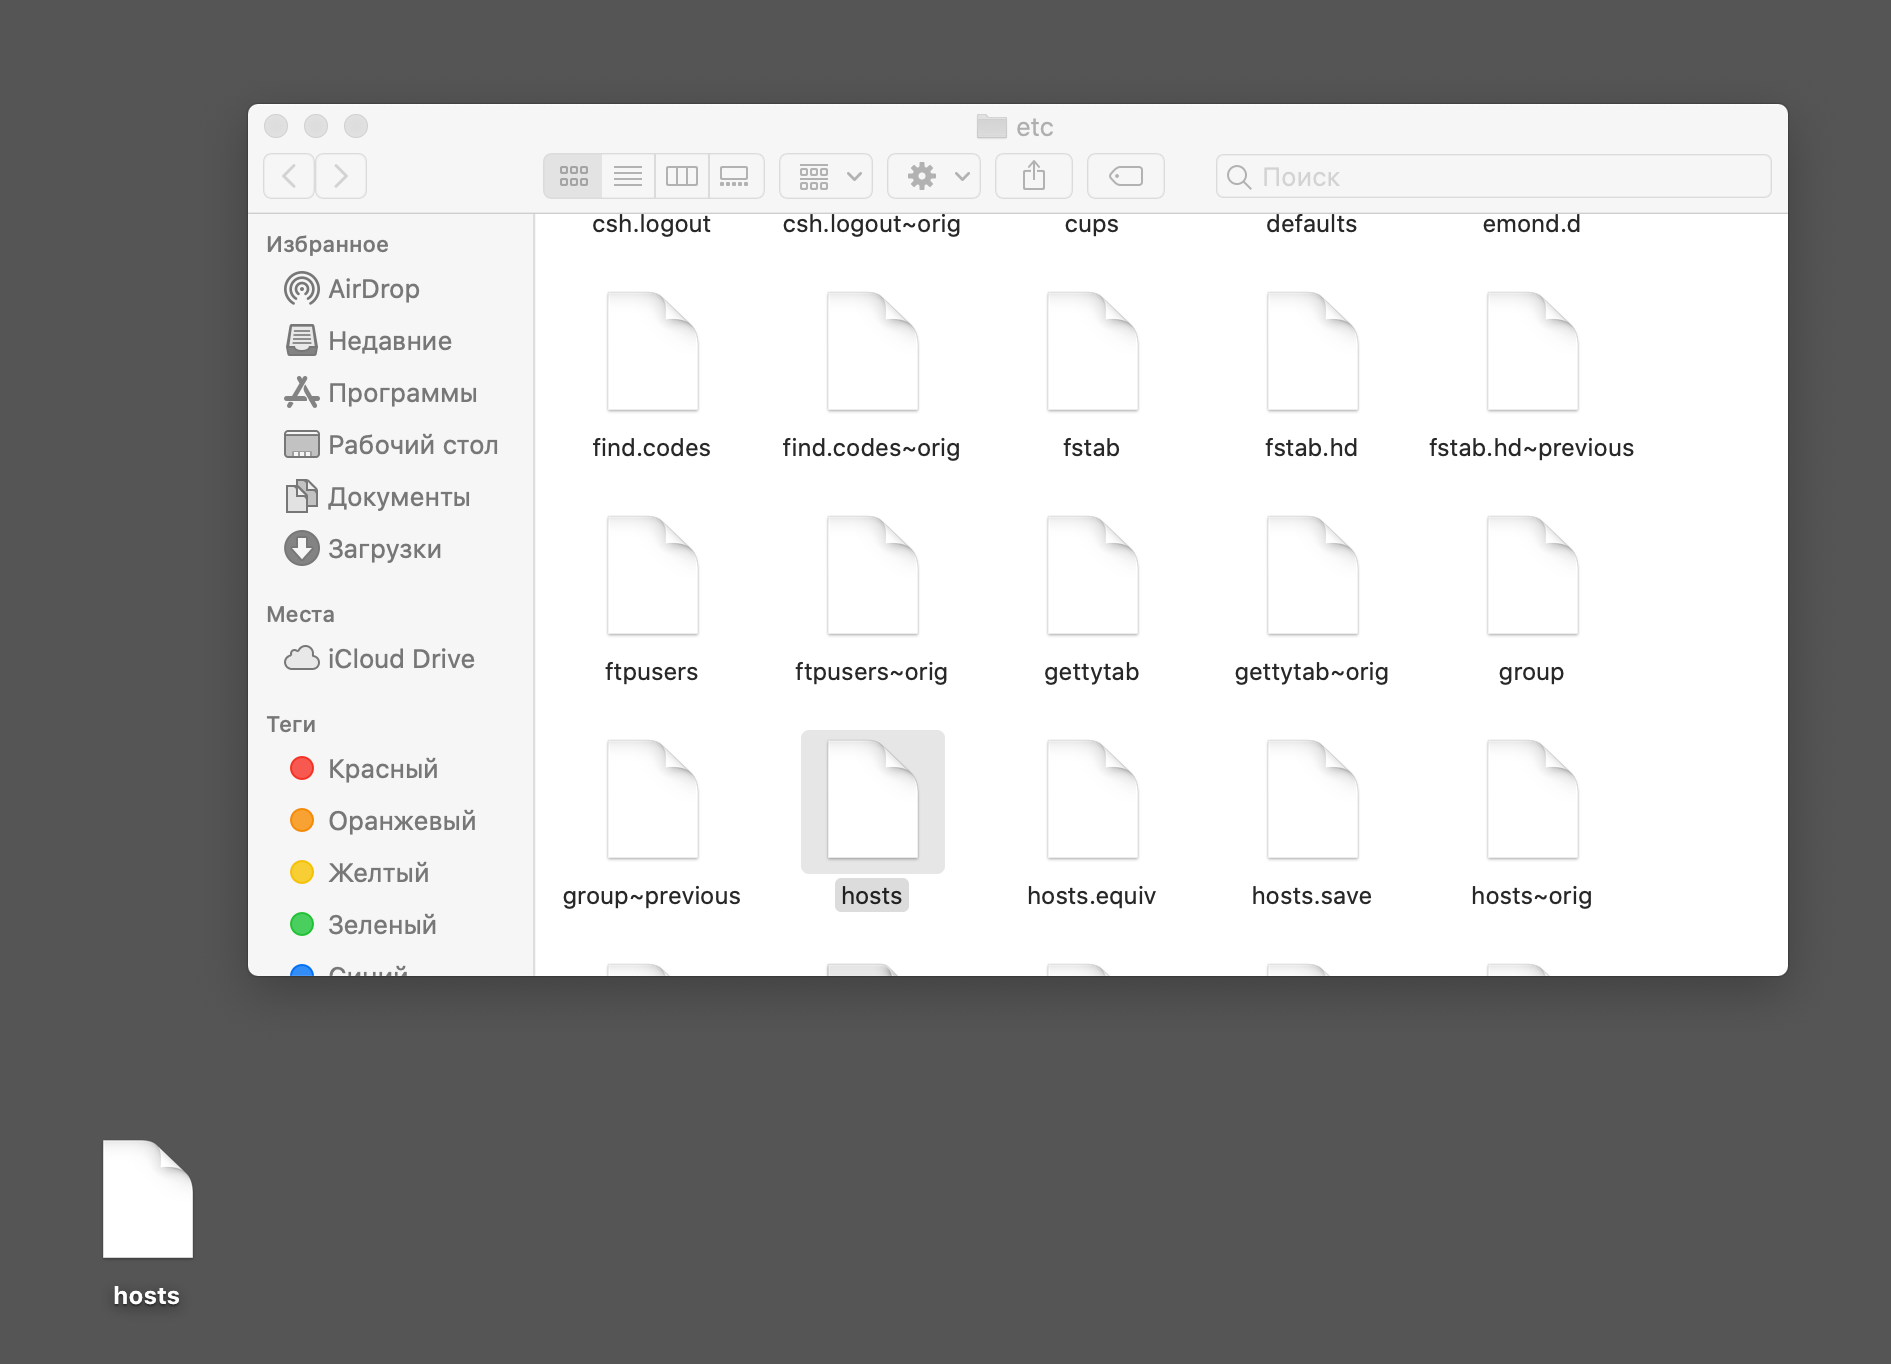Click the edit tags button
Image resolution: width=1891 pixels, height=1364 pixels.
tap(1126, 177)
